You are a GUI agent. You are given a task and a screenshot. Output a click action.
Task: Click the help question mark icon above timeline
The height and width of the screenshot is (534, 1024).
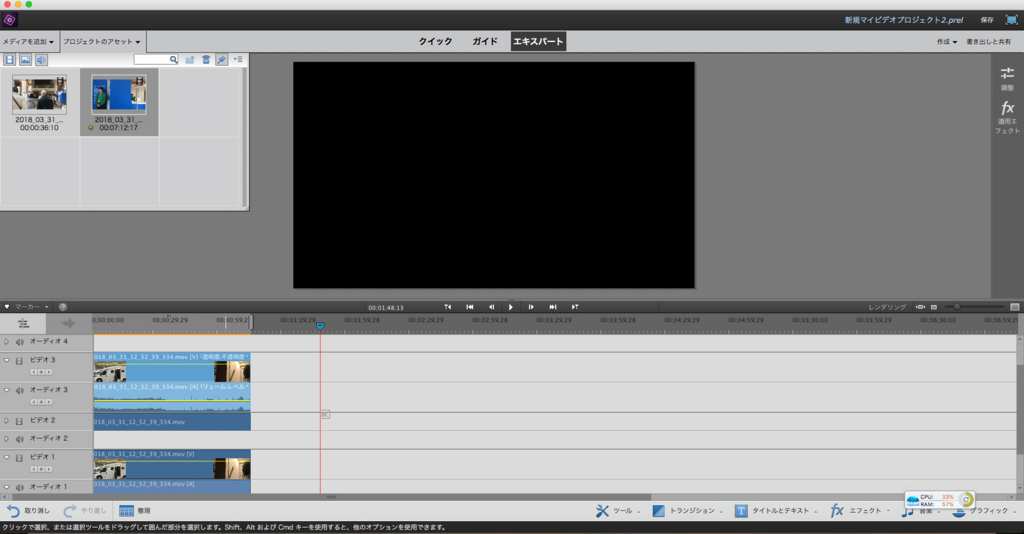coord(63,307)
